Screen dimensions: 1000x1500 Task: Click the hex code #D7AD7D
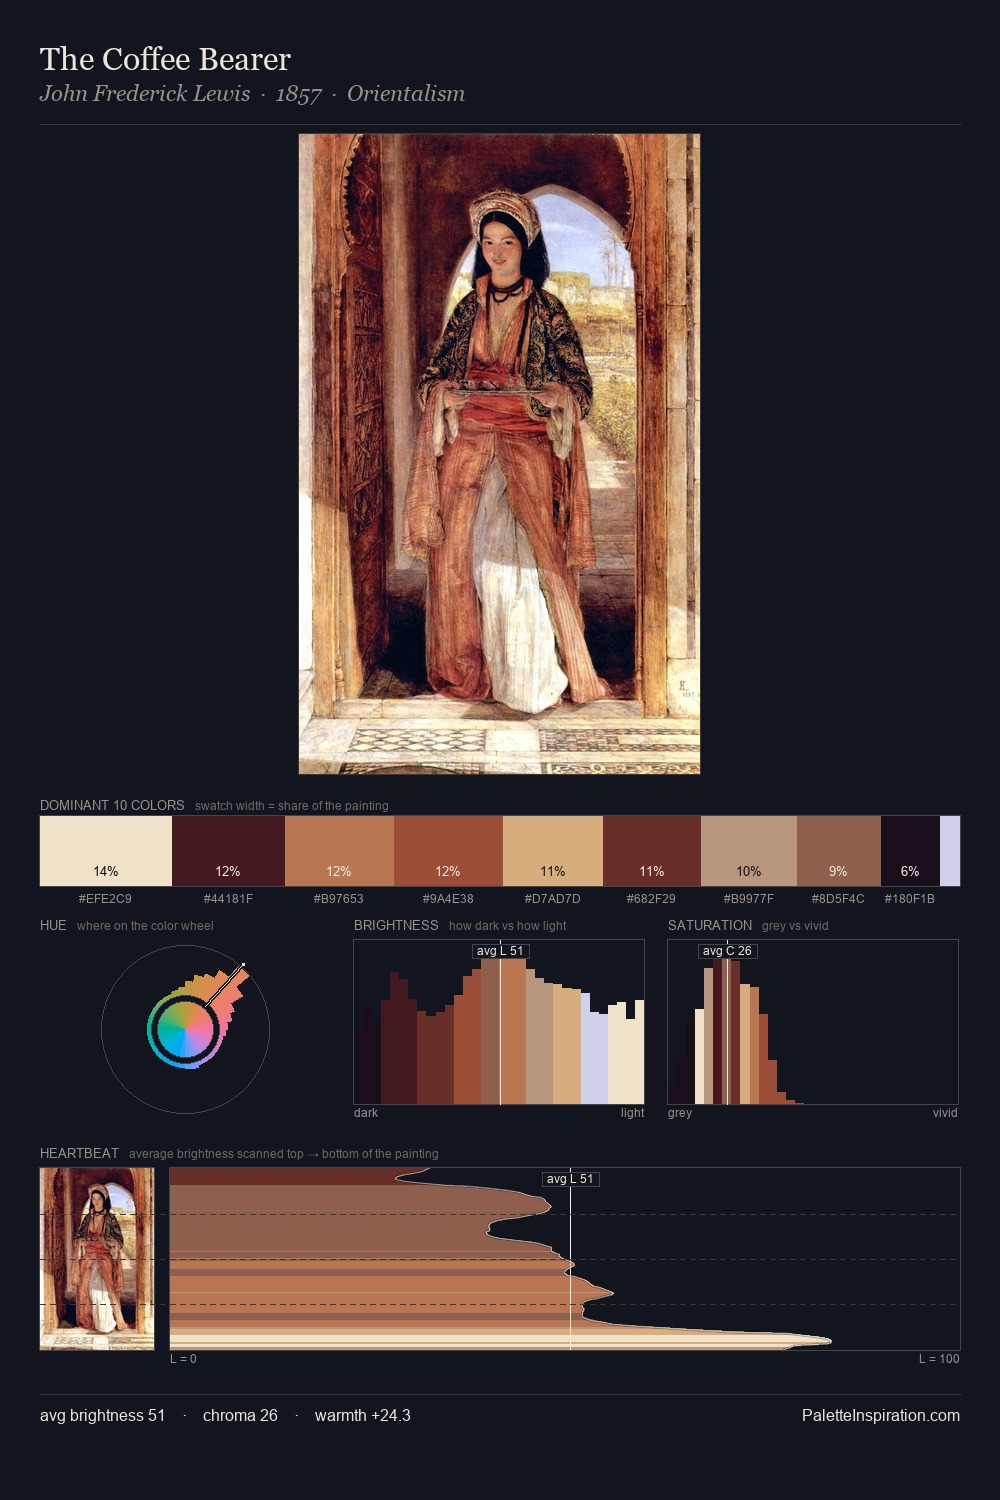553,899
